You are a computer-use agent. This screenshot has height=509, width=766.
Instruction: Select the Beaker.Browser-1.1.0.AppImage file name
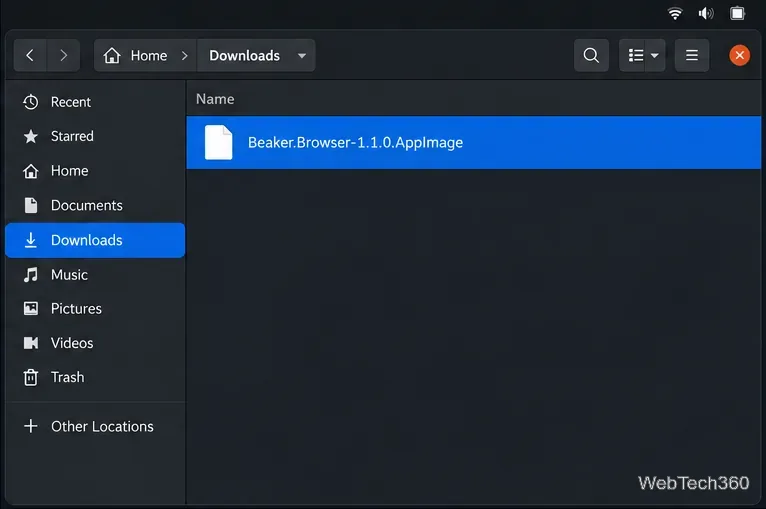pos(355,143)
